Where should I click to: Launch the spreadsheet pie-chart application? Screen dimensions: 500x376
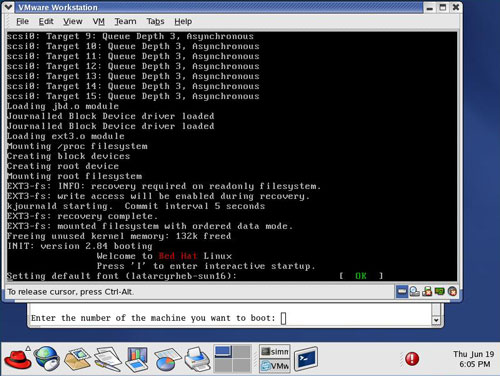click(168, 359)
